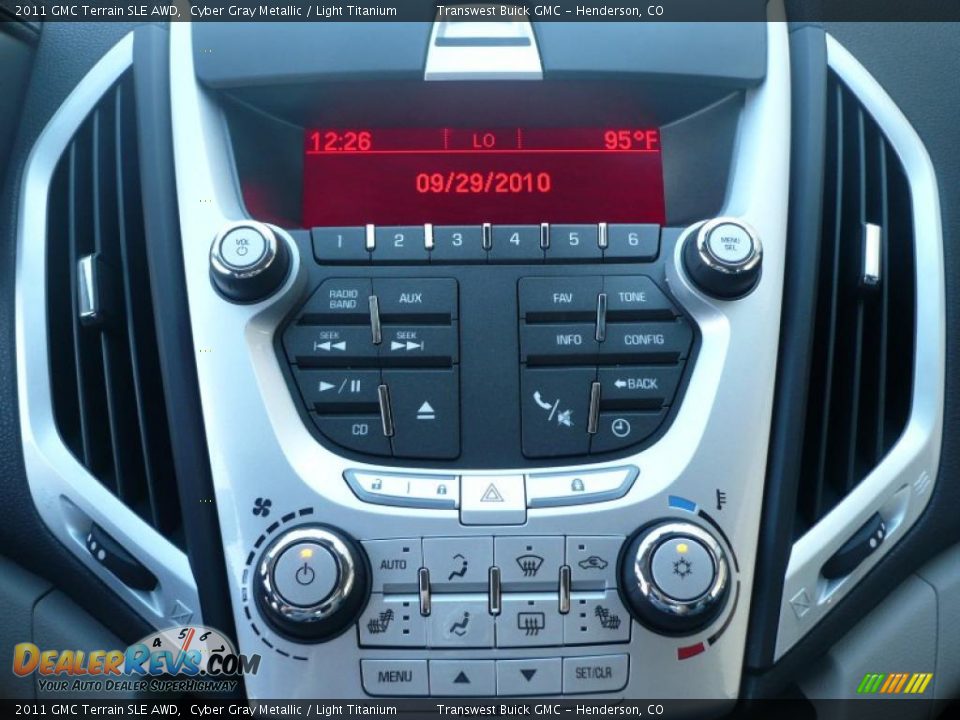This screenshot has width=960, height=720.
Task: Activate the driver heated seat button
Action: coord(389,623)
